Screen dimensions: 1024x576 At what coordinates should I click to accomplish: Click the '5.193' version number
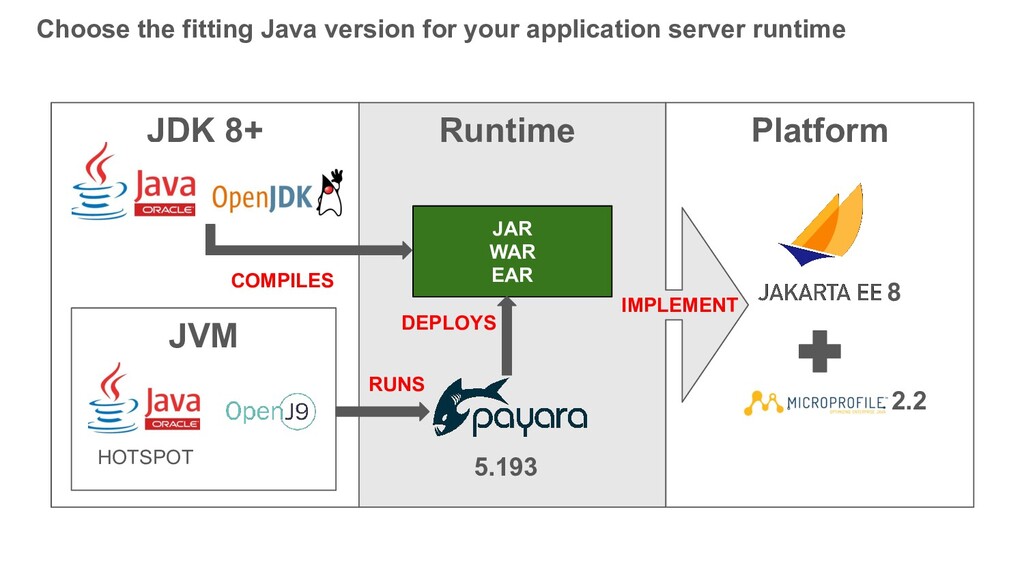coord(505,467)
